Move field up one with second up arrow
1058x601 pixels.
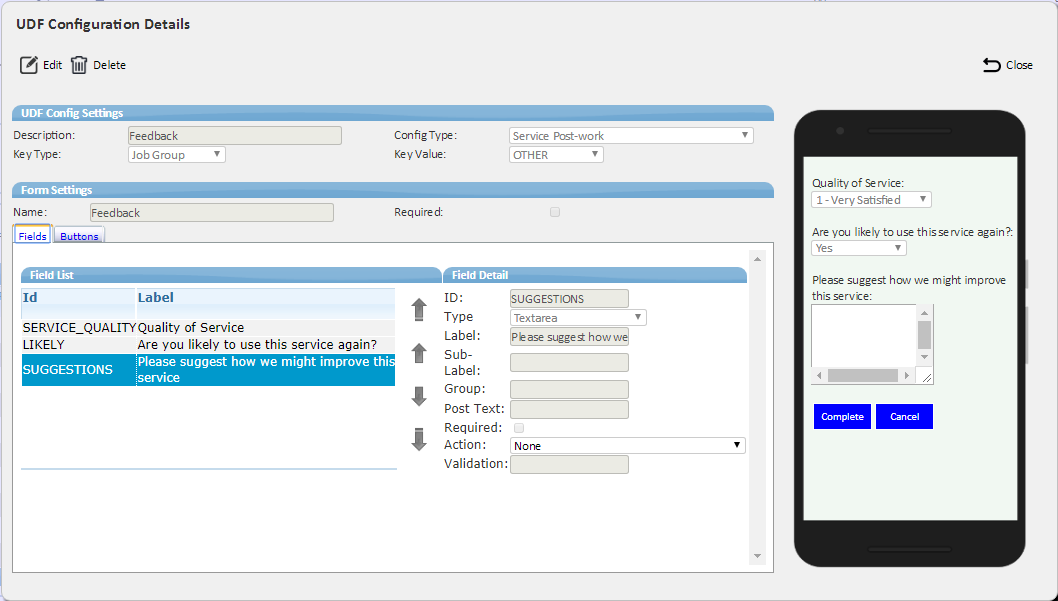pos(419,353)
